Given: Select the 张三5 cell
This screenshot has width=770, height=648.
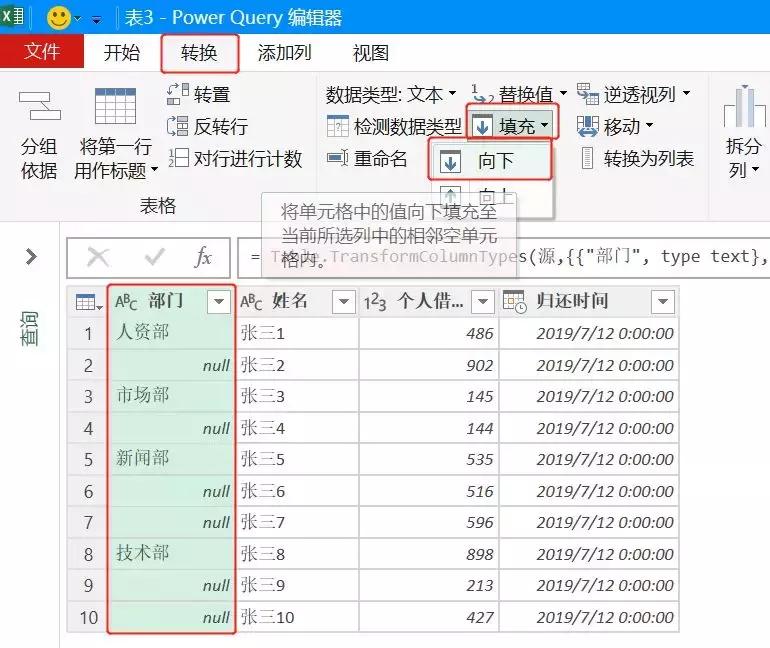Looking at the screenshot, I should pyautogui.click(x=298, y=459).
